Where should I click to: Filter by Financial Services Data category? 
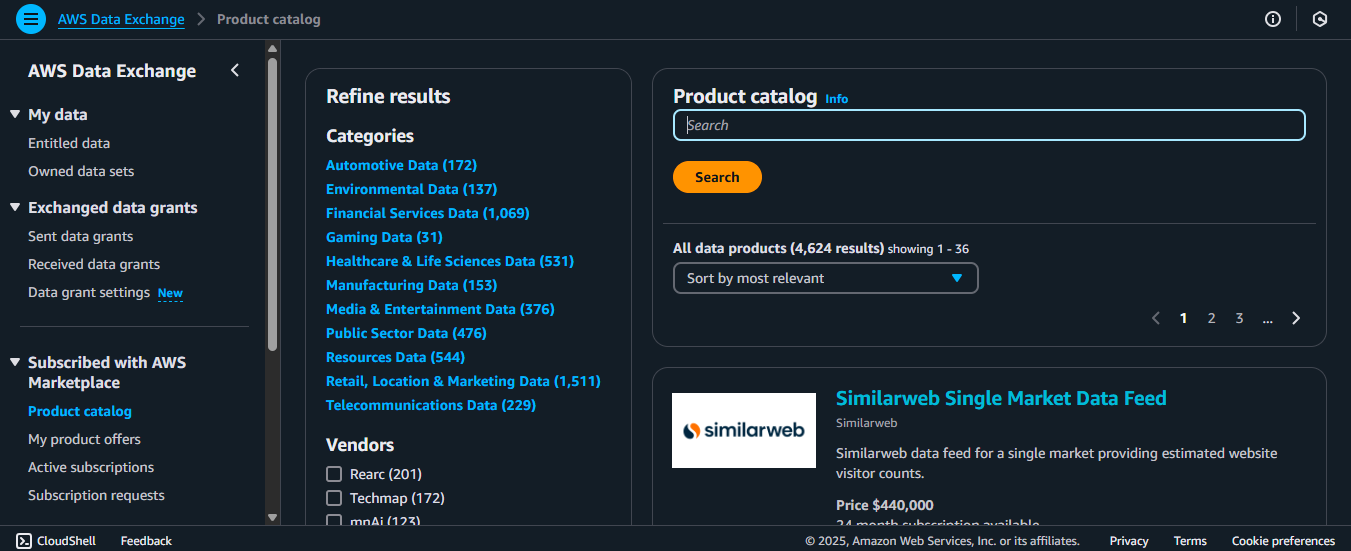click(x=428, y=213)
